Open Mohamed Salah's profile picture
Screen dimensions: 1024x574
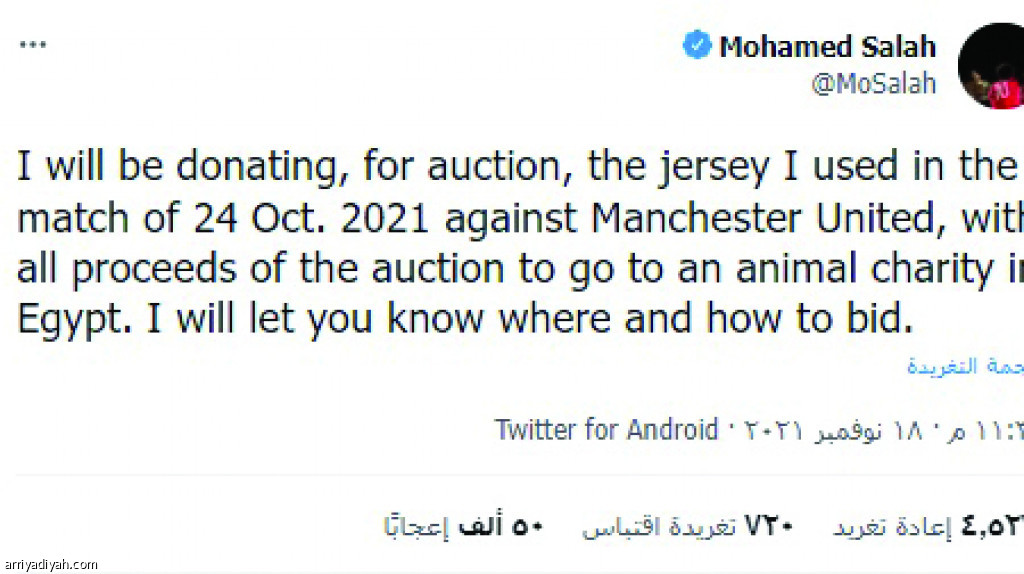tap(991, 66)
